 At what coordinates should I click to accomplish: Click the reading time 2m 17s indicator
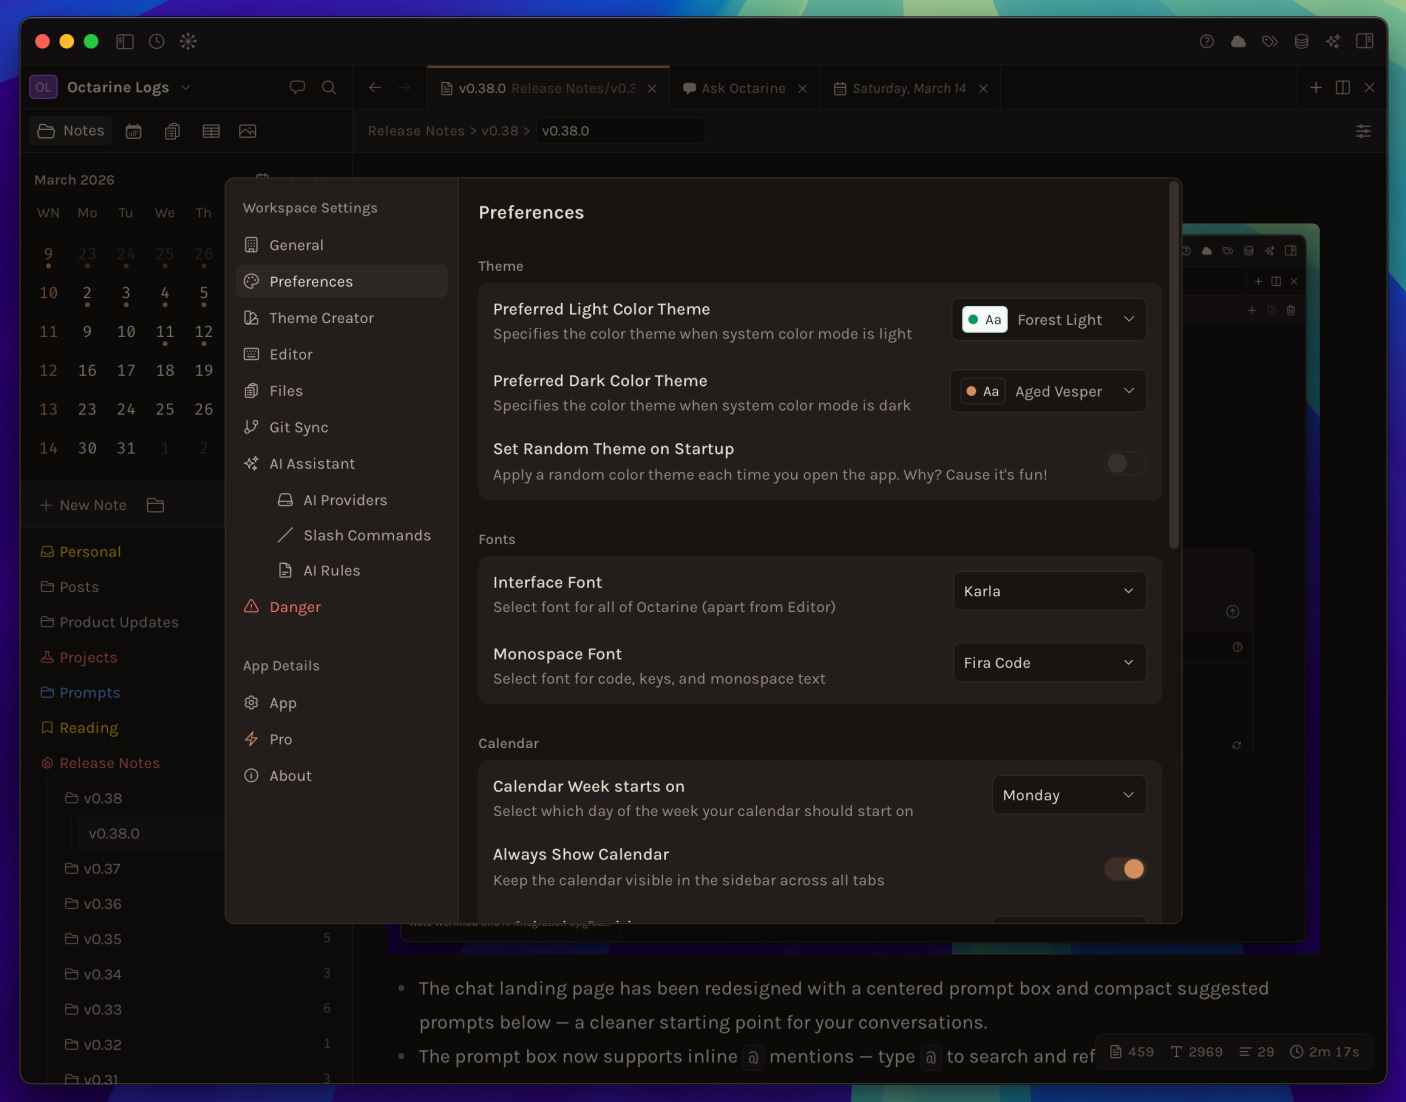tap(1324, 1052)
